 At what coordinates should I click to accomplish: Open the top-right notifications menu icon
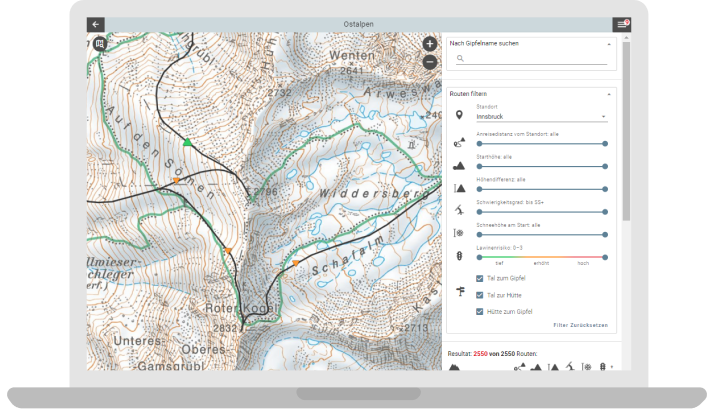pyautogui.click(x=621, y=24)
